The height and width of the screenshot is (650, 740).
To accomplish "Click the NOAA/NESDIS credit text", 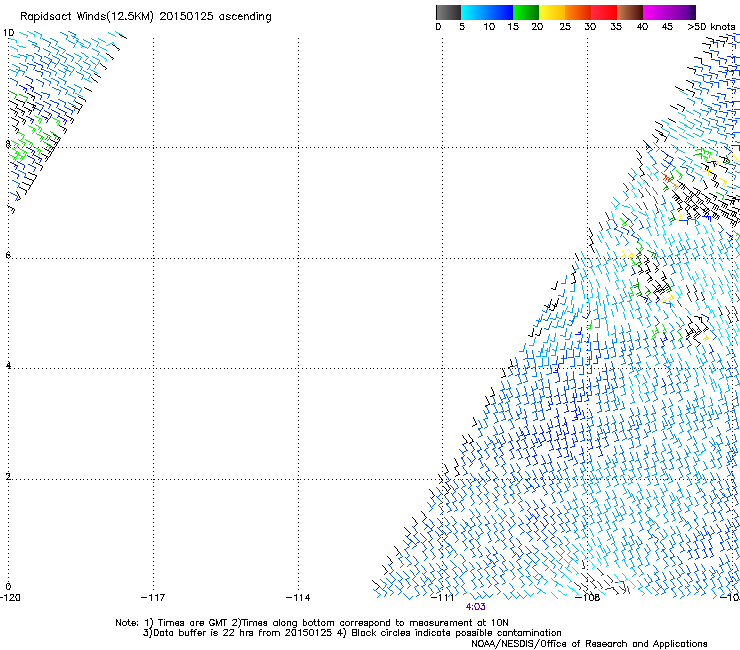I will coord(589,644).
